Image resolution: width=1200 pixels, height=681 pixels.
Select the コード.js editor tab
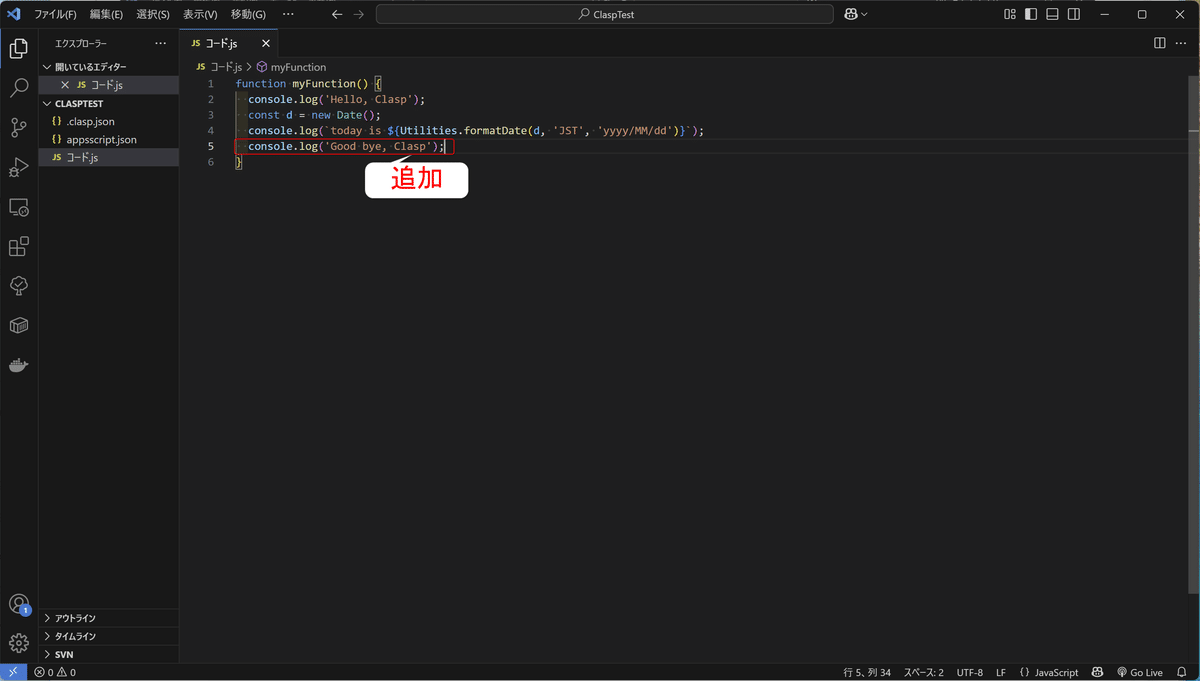[x=222, y=43]
